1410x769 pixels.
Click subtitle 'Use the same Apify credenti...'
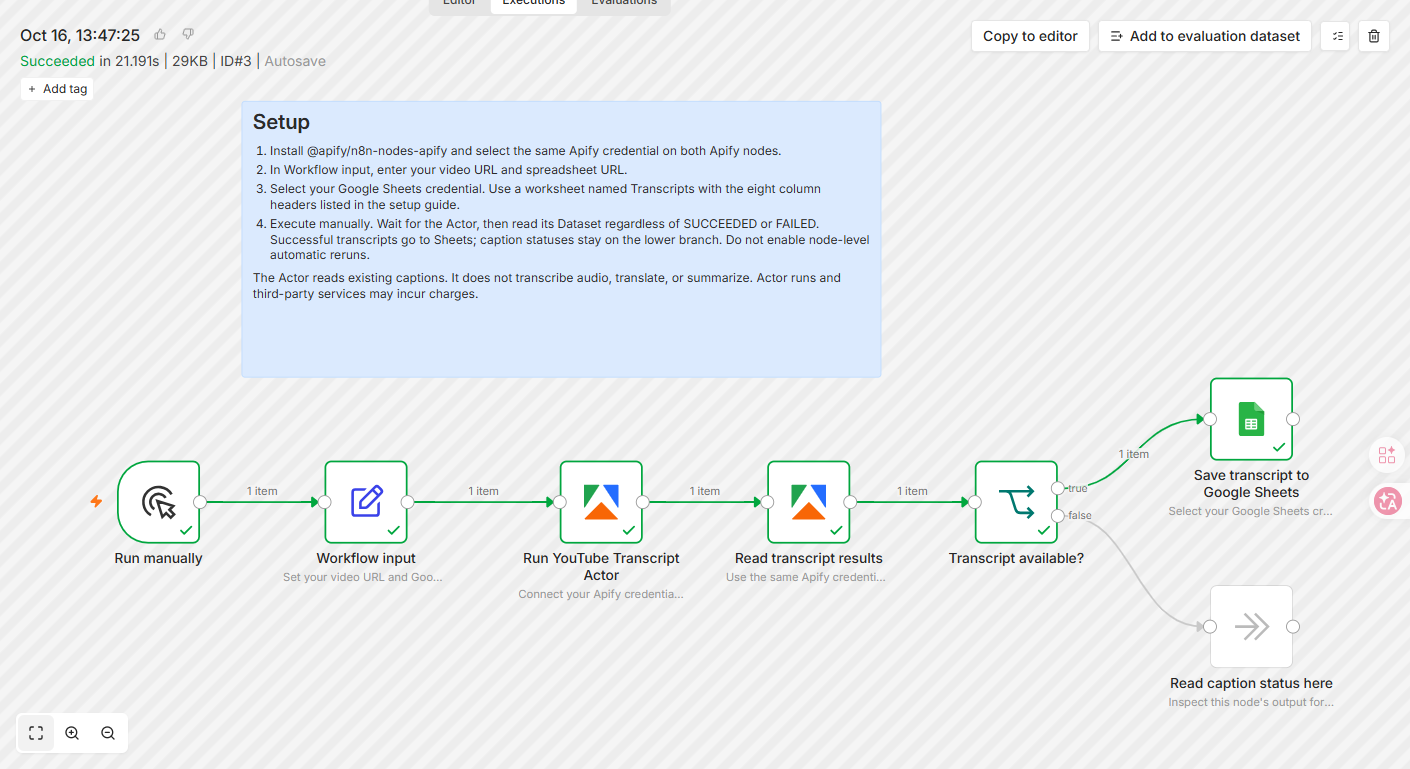[805, 577]
